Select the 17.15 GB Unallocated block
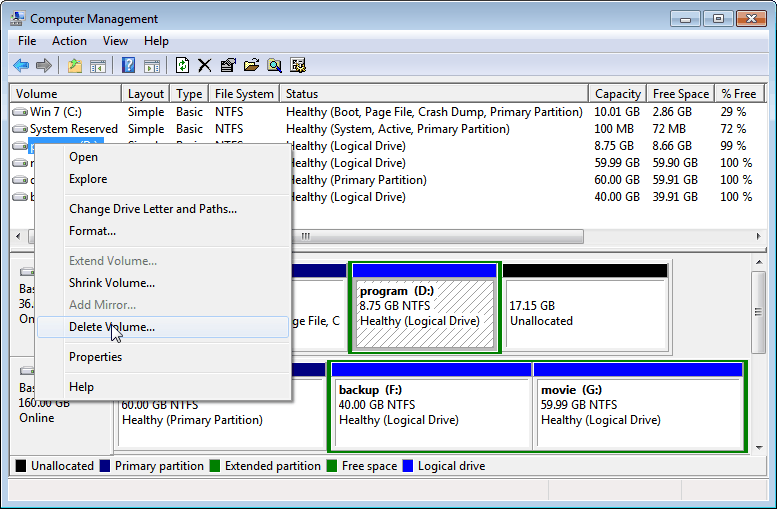Image resolution: width=777 pixels, height=509 pixels. click(x=585, y=308)
